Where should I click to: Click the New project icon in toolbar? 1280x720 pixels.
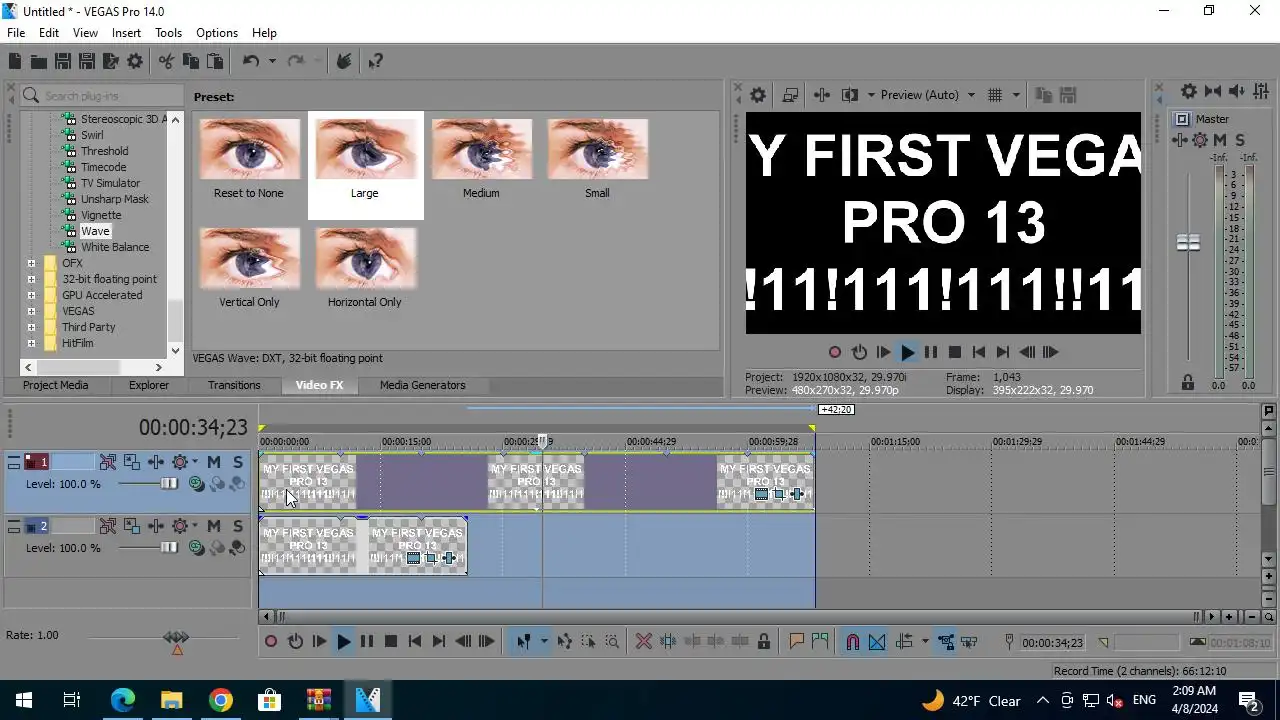point(15,62)
